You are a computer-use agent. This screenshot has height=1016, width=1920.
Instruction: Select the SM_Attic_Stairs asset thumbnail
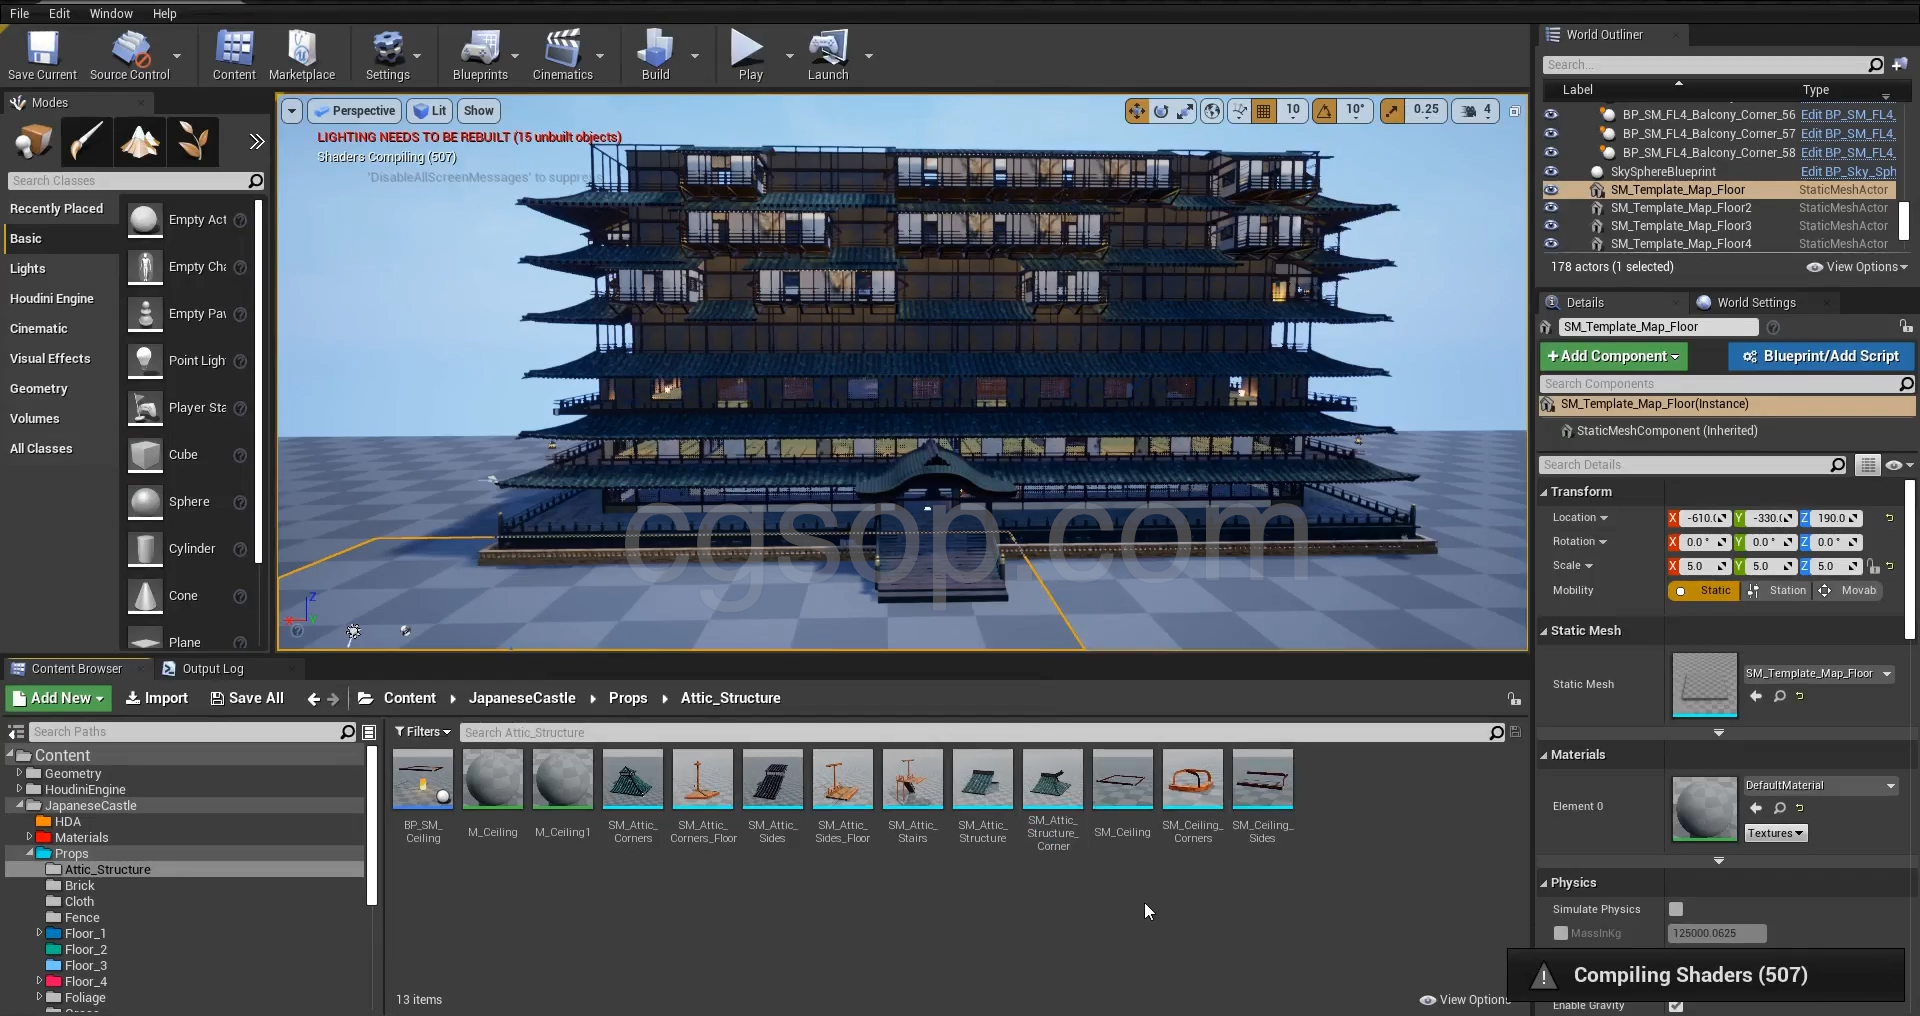click(x=913, y=779)
